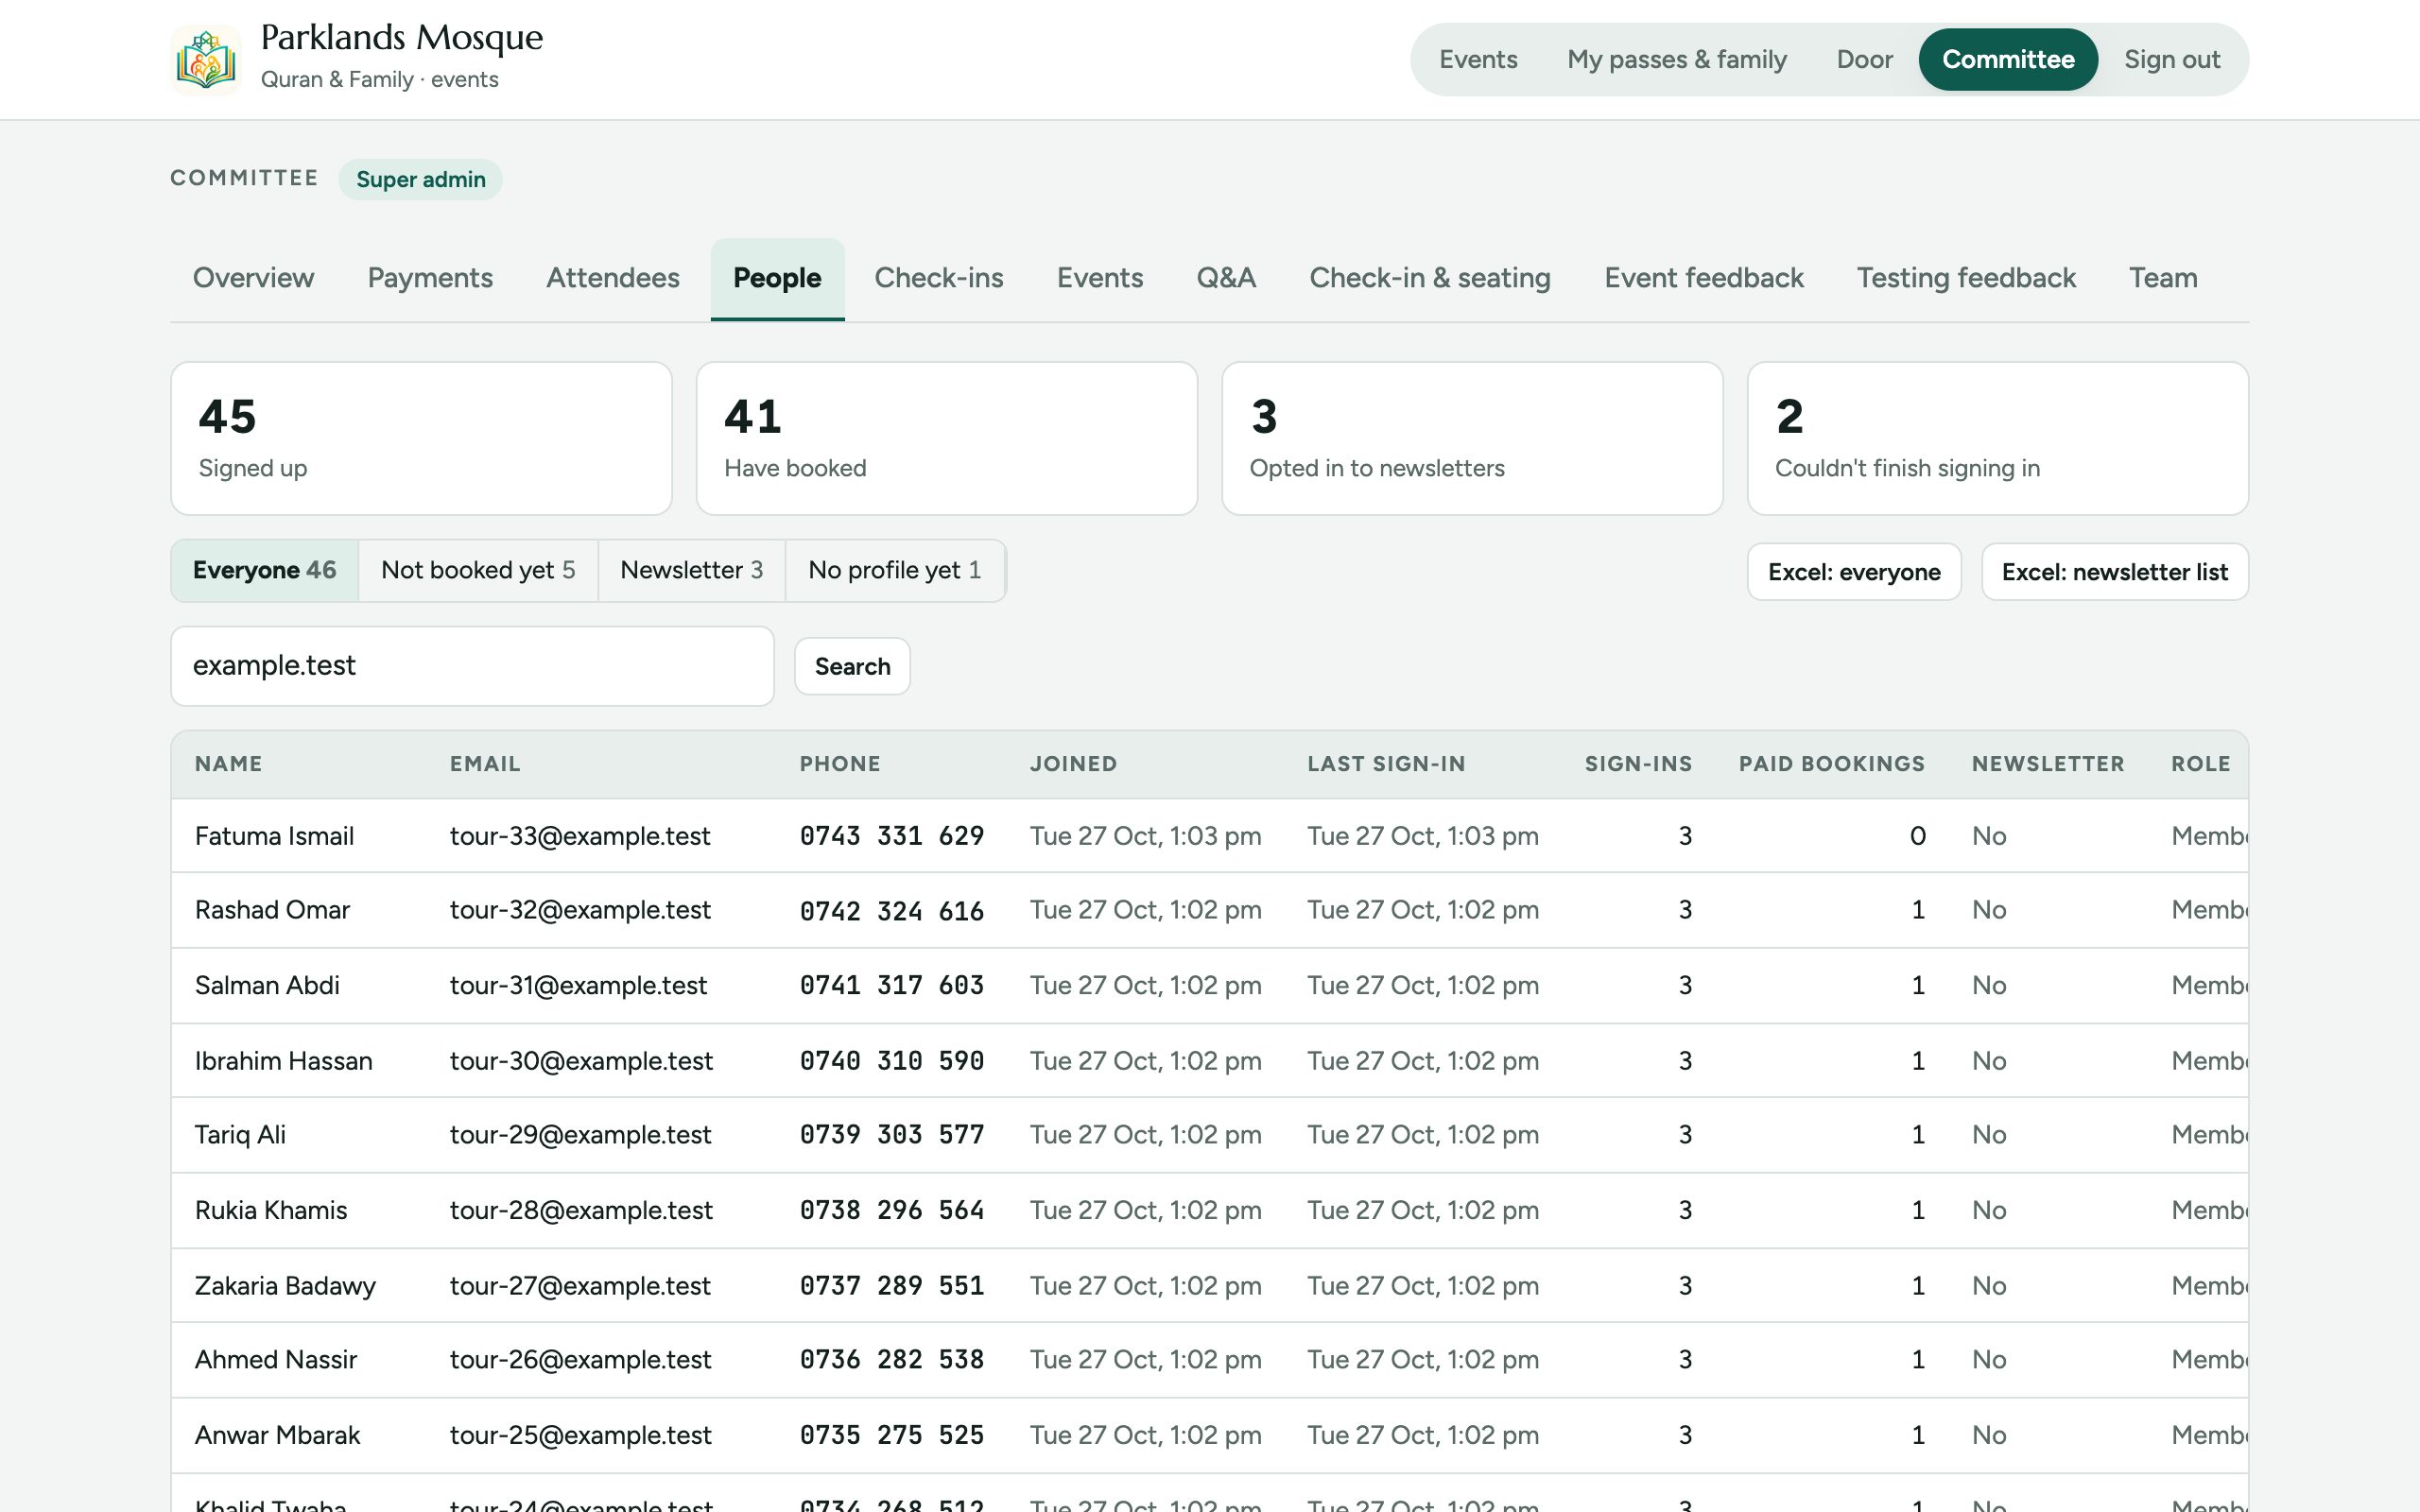Click email tour-28@example.test
Viewport: 2420px width, 1512px height.
(x=581, y=1211)
